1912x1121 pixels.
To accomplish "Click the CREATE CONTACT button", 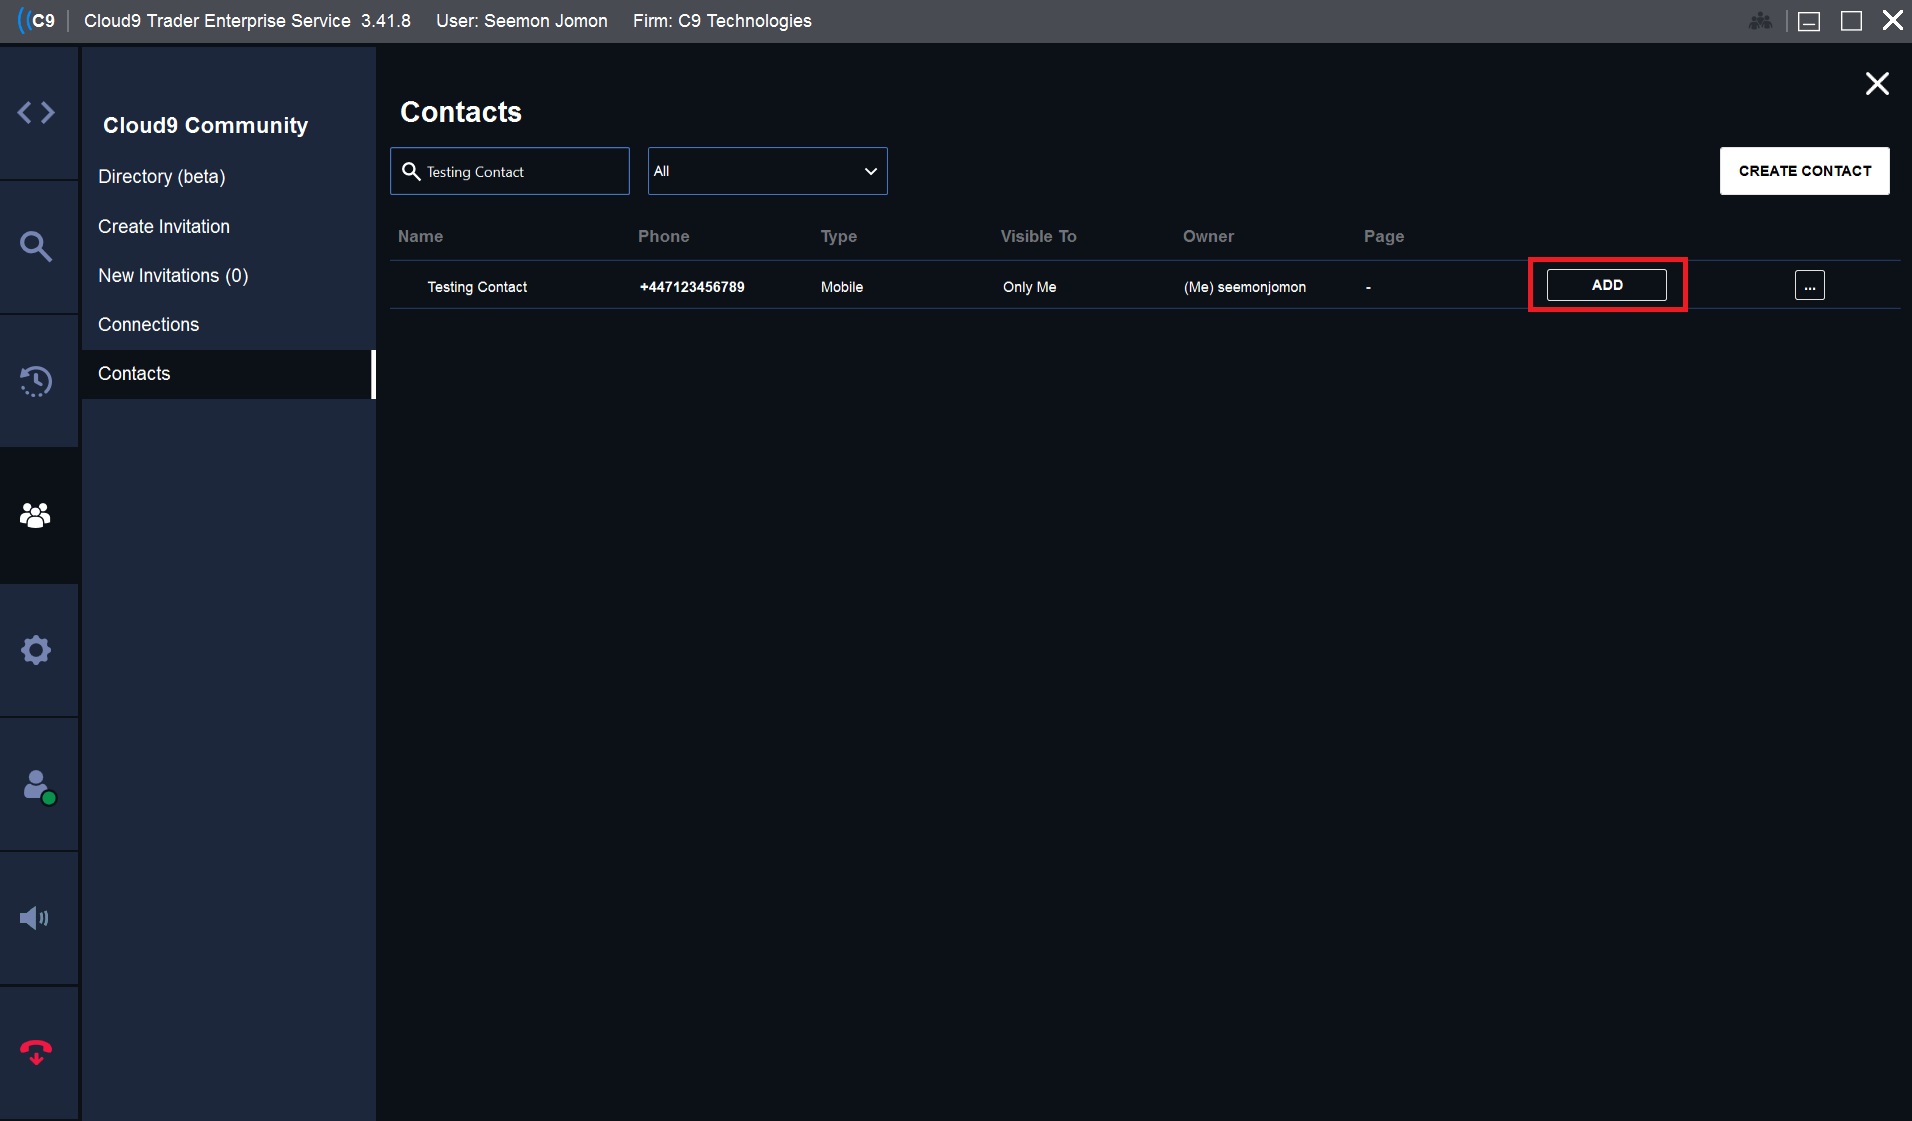I will (1804, 171).
